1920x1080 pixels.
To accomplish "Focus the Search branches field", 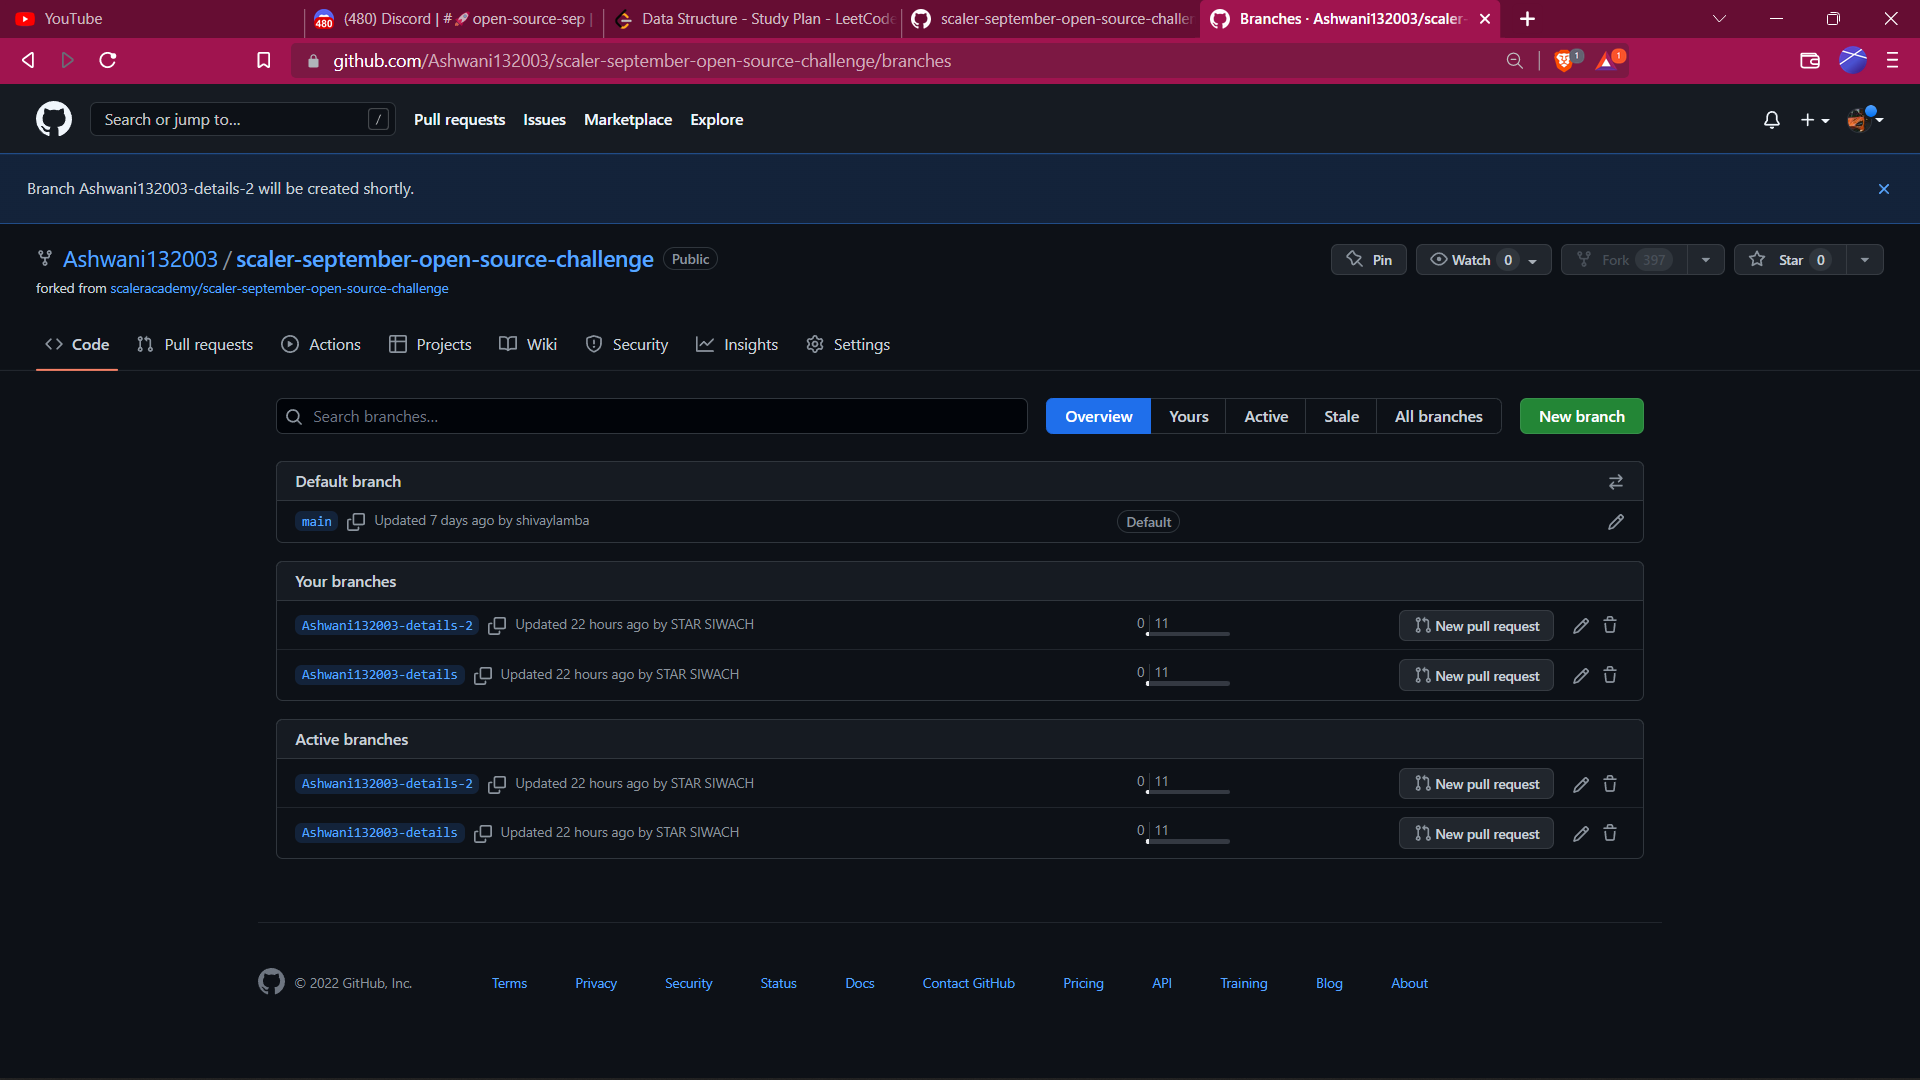I will pos(660,416).
